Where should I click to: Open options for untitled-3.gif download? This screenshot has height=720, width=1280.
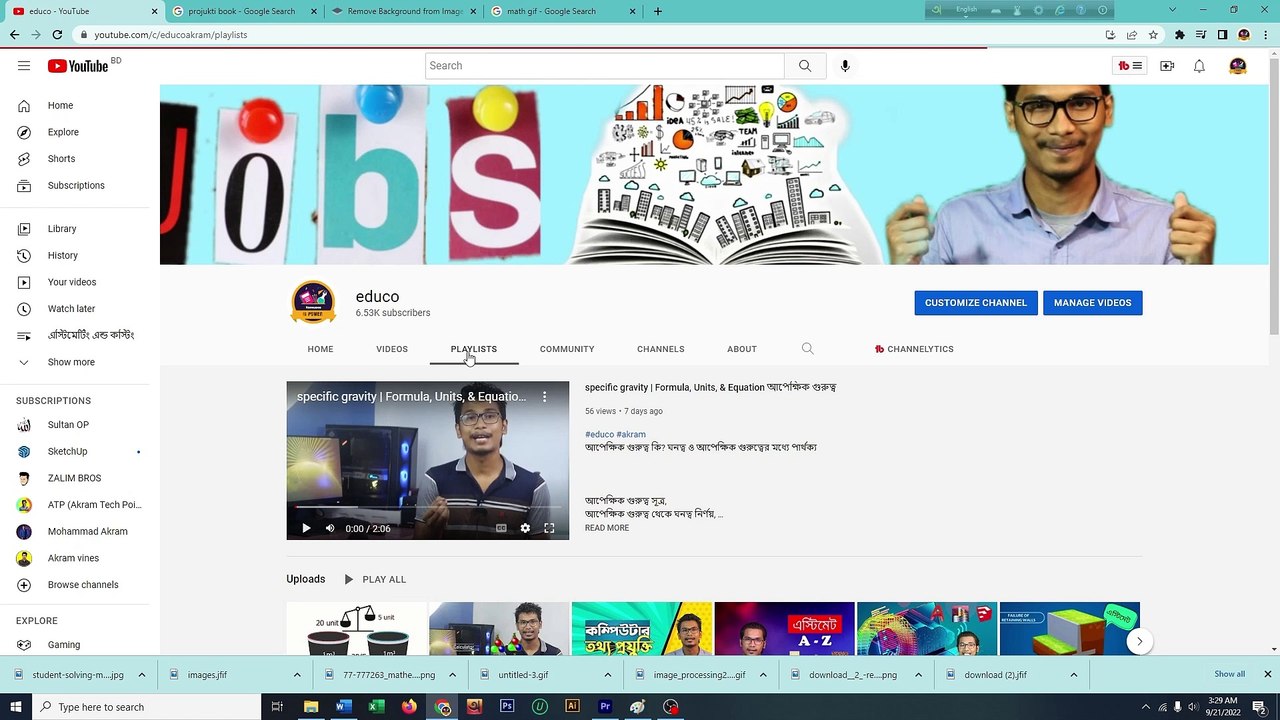[x=607, y=675]
